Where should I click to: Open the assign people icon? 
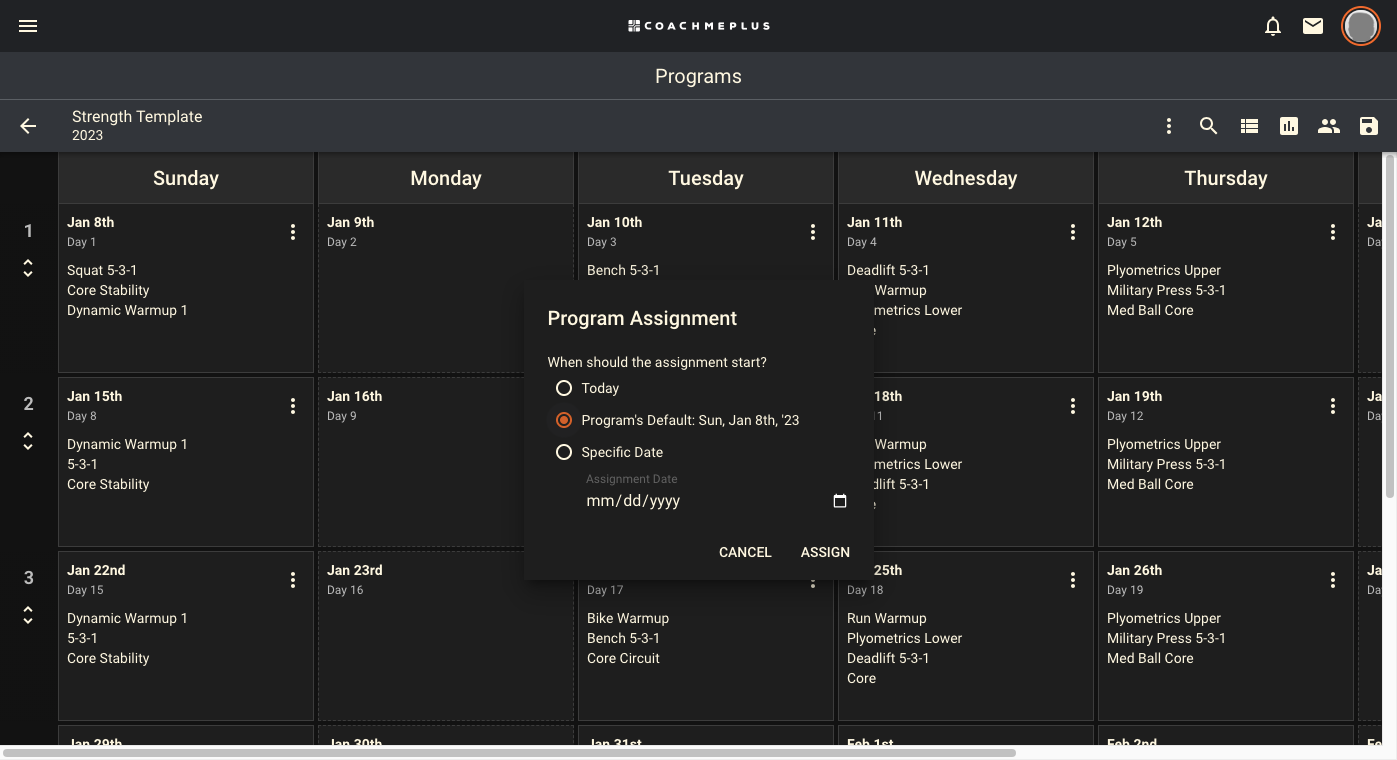[1329, 126]
